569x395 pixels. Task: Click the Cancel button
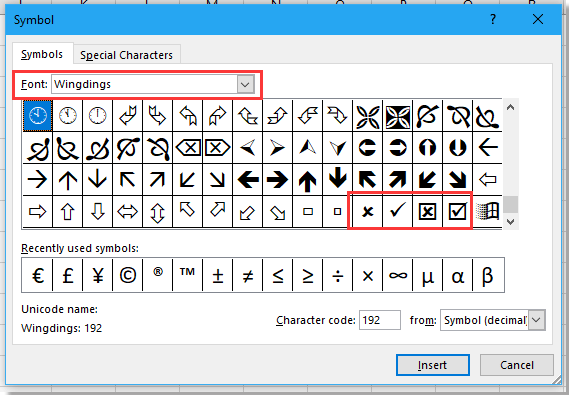(517, 365)
